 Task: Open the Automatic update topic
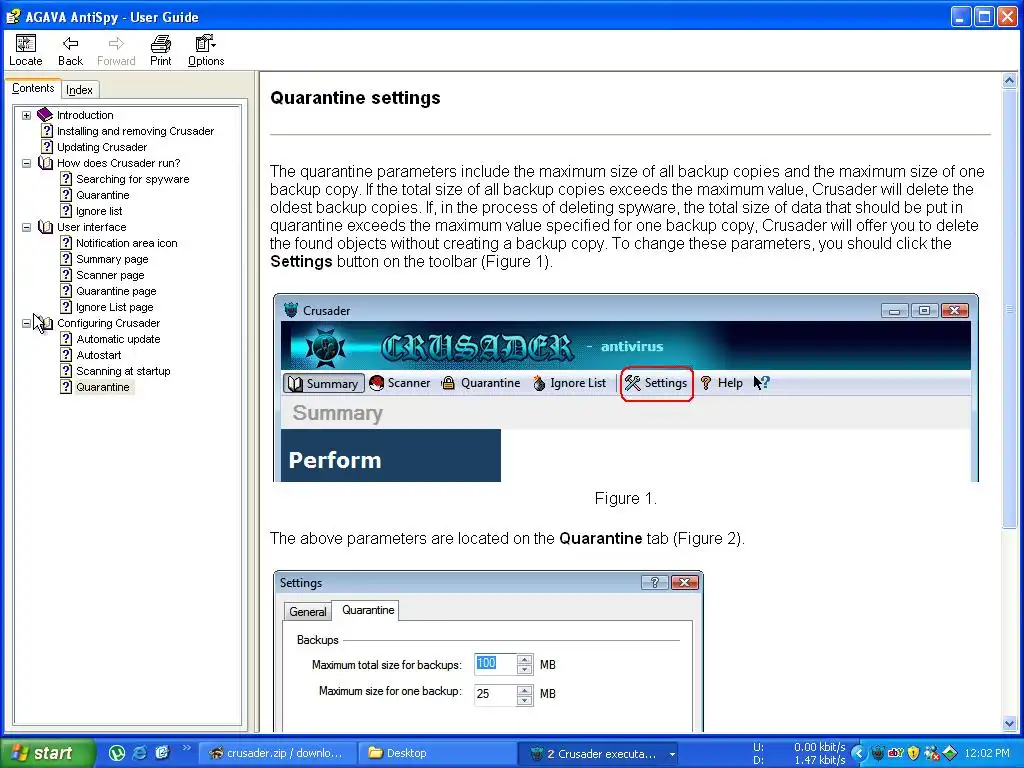[x=118, y=339]
